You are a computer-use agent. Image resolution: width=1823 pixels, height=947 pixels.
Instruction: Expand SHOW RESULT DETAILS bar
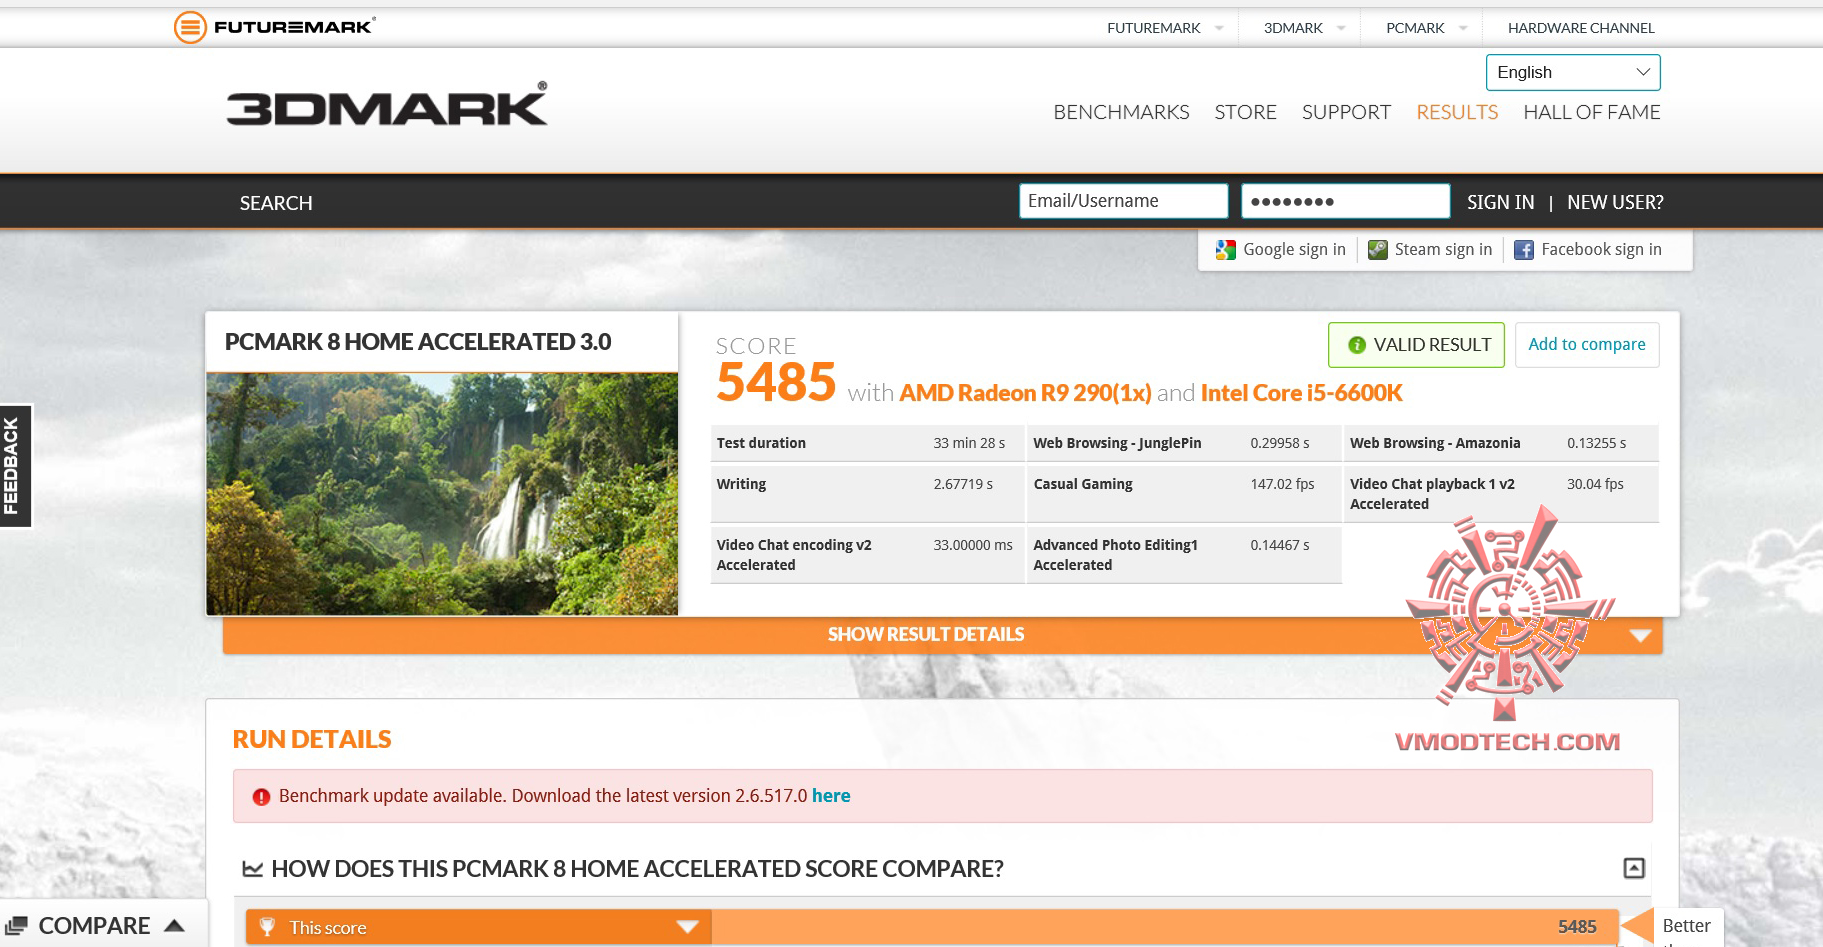point(942,635)
